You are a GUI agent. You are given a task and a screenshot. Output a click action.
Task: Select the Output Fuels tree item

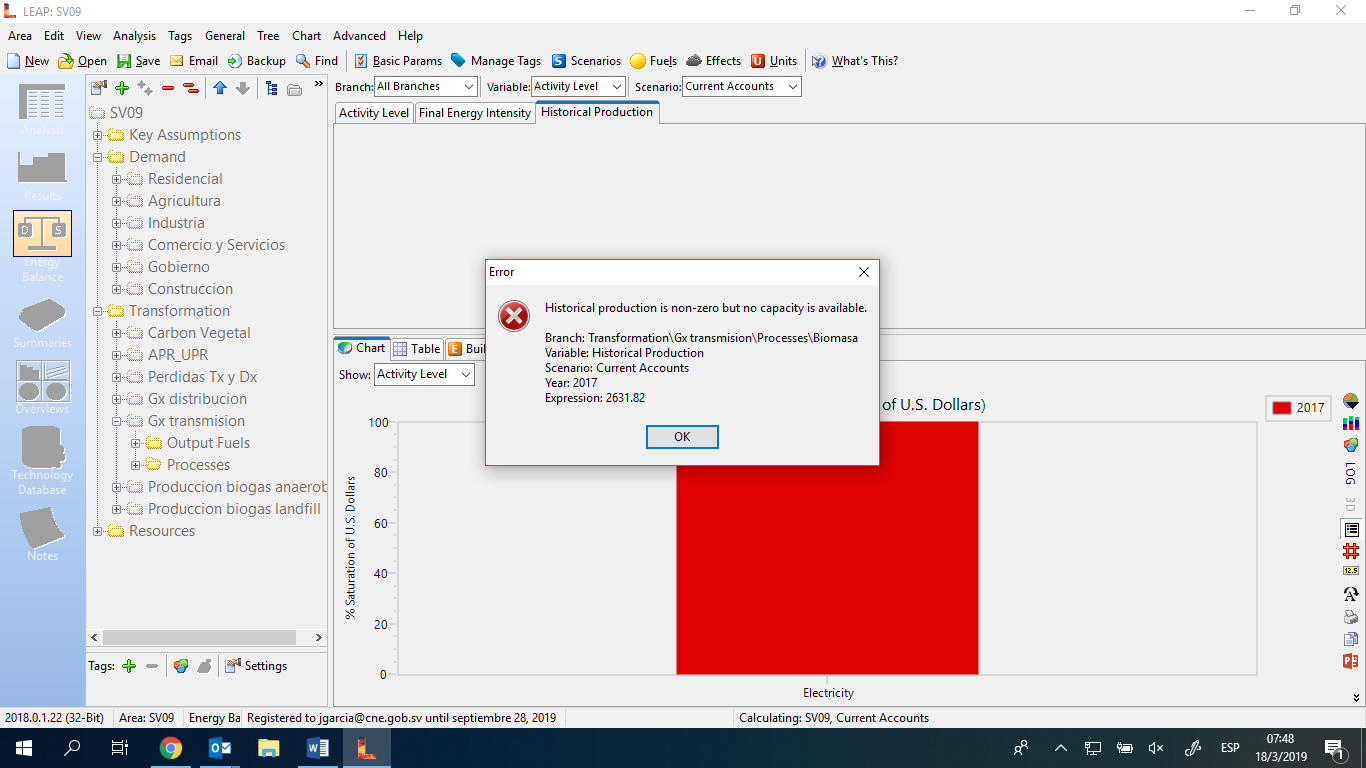(x=208, y=443)
